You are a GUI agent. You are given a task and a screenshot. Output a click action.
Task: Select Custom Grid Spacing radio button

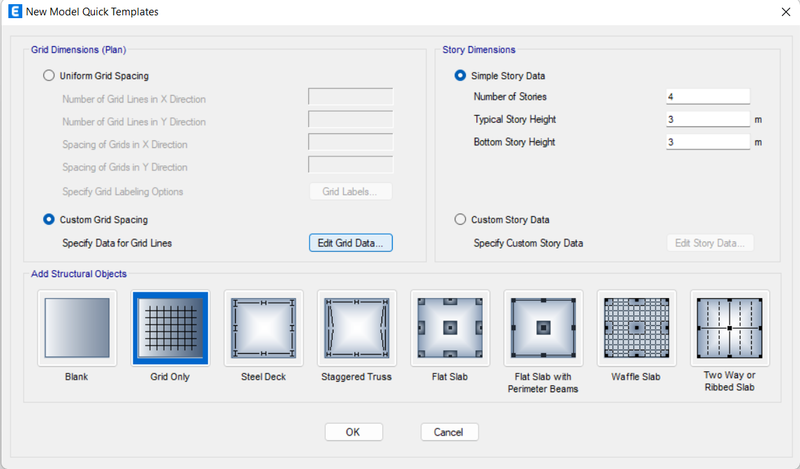click(x=48, y=219)
